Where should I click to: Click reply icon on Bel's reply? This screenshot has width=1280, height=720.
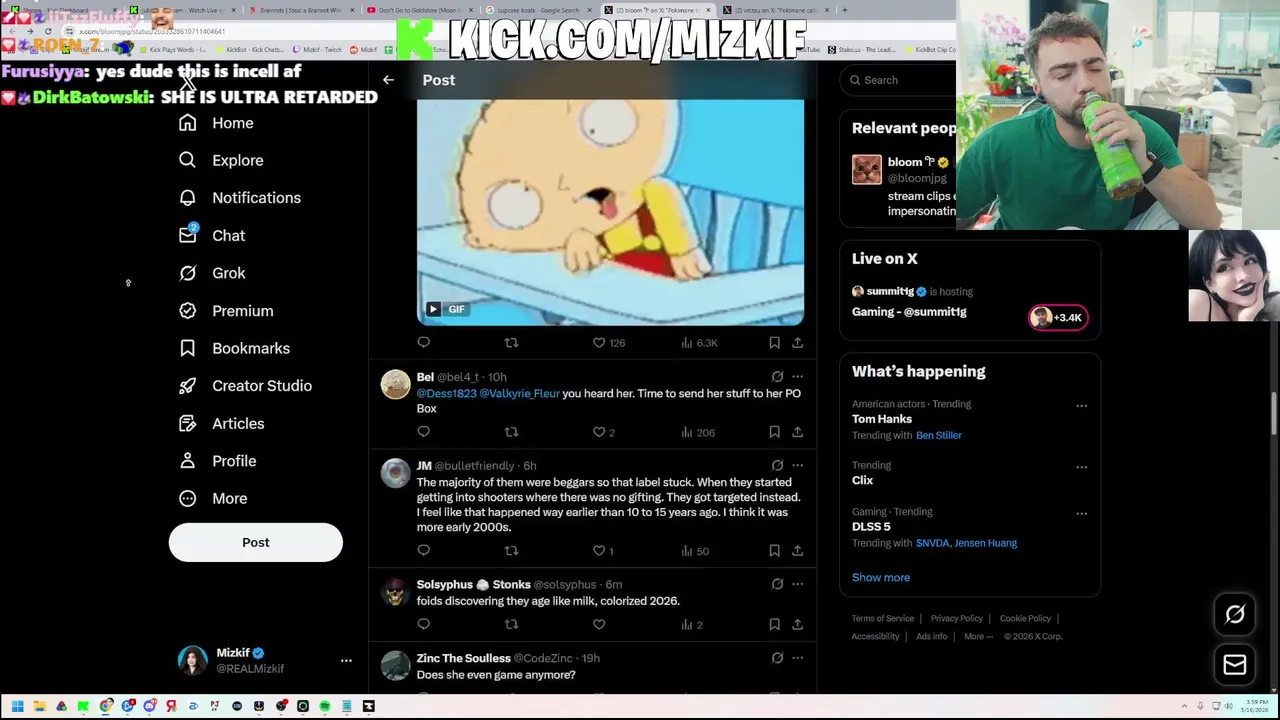(x=424, y=432)
